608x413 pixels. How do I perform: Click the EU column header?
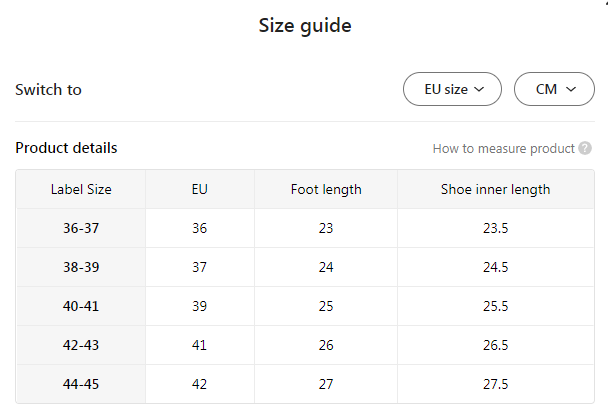pos(200,189)
